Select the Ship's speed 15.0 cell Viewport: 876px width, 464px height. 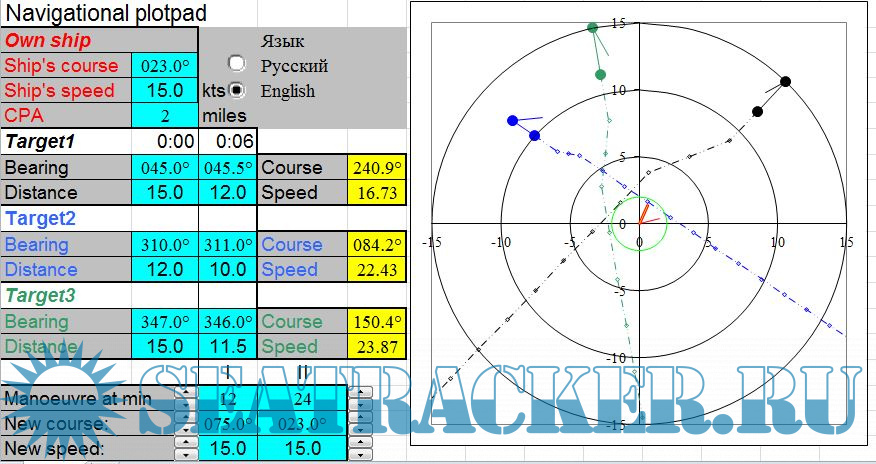165,90
